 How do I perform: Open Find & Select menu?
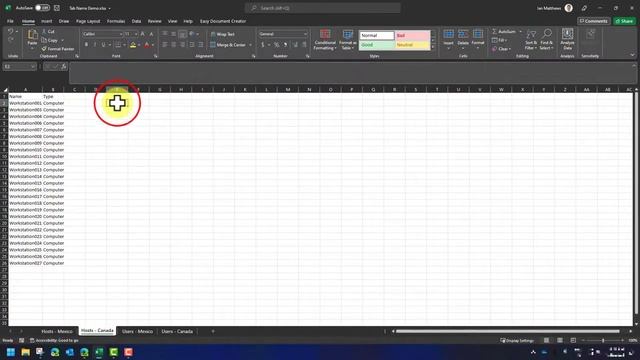[546, 40]
